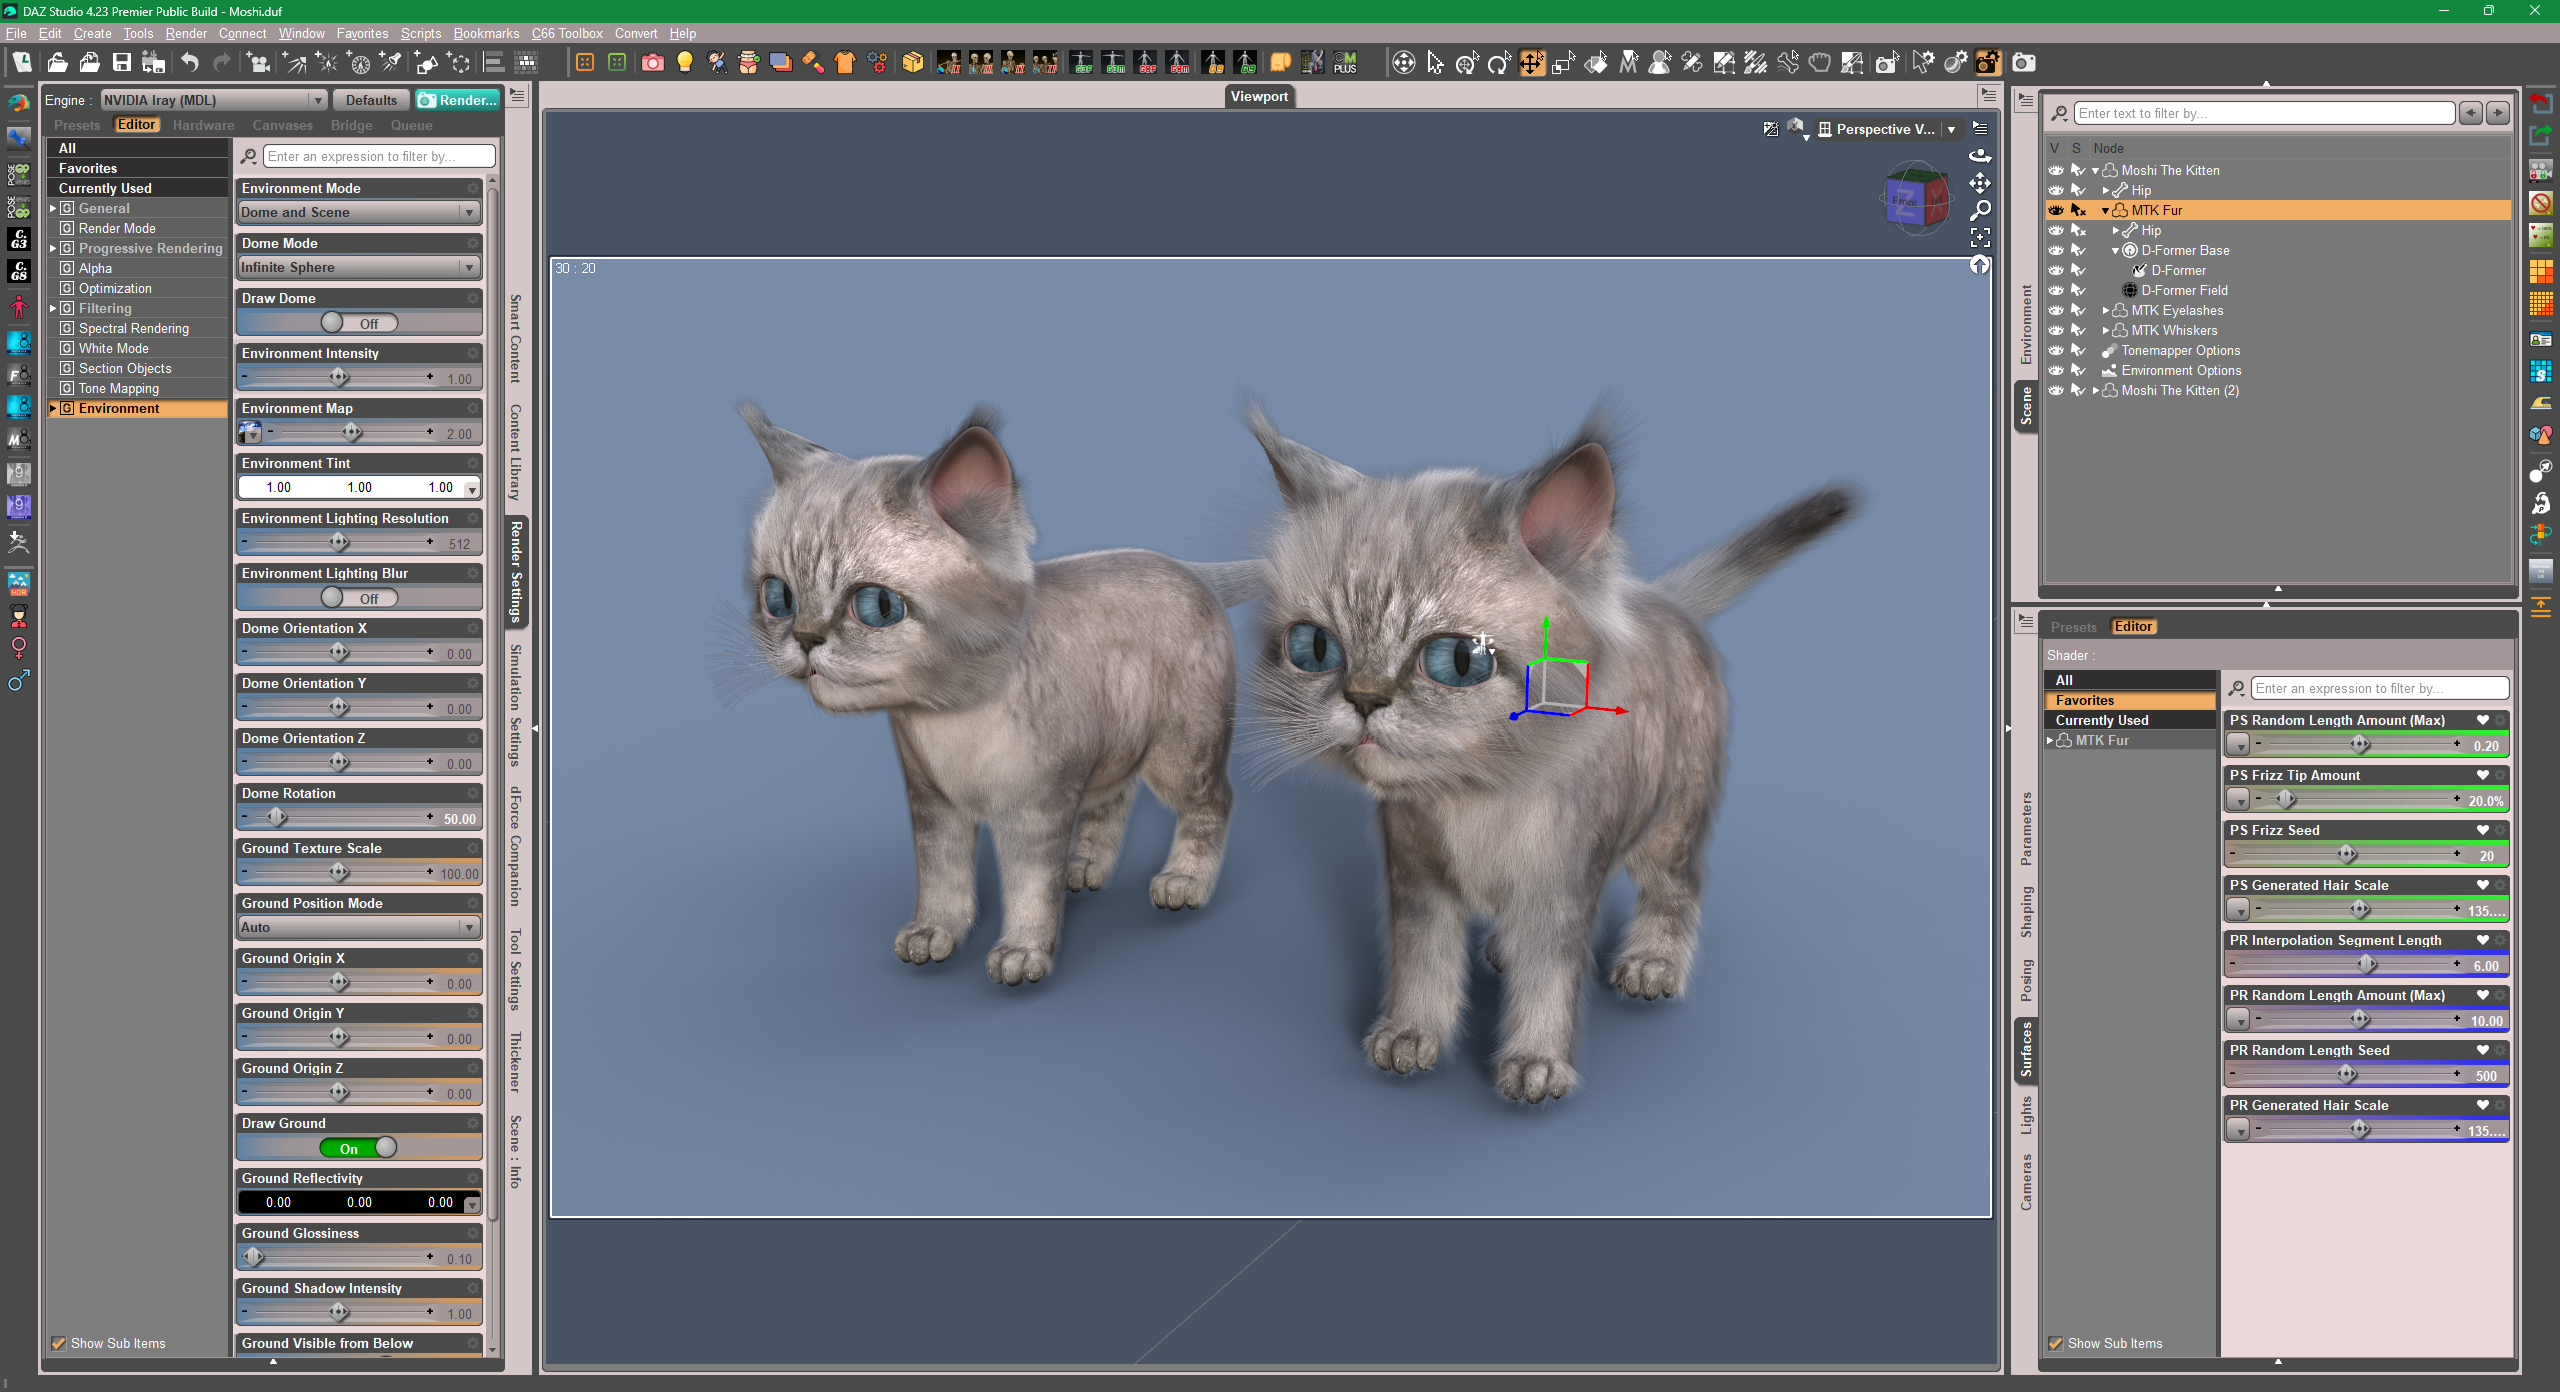
Task: Hide MTK Whiskers with eye icon
Action: (x=2056, y=330)
